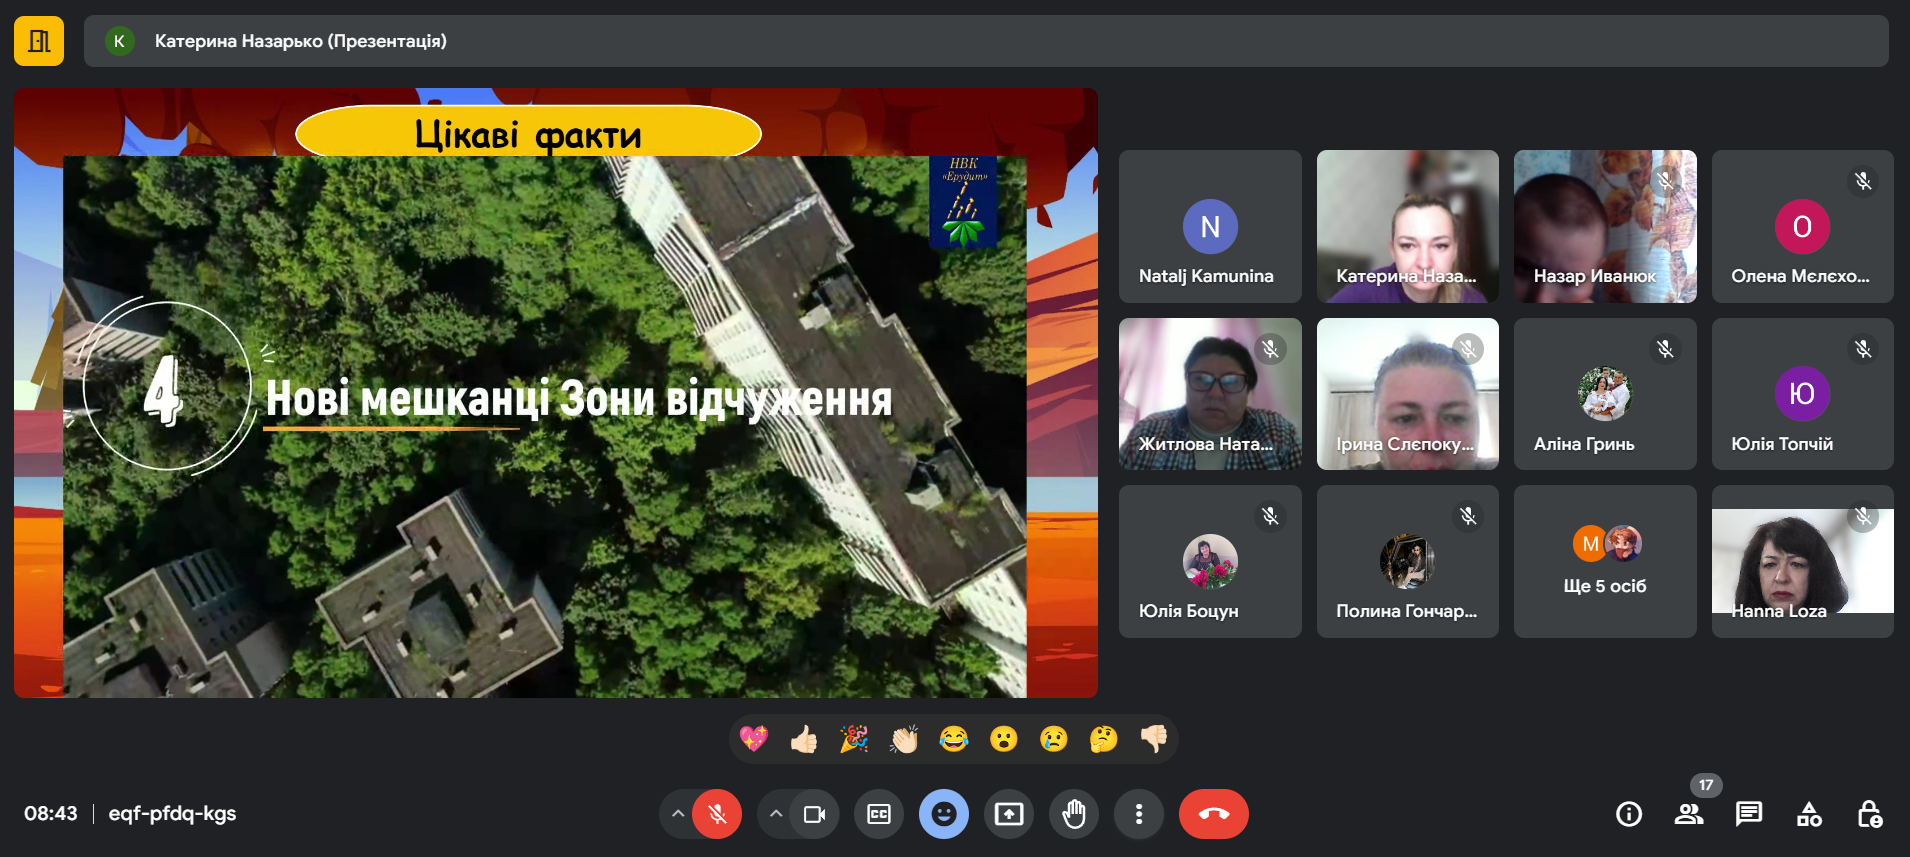Raise your hand
Image resolution: width=1910 pixels, height=857 pixels.
(x=1073, y=814)
